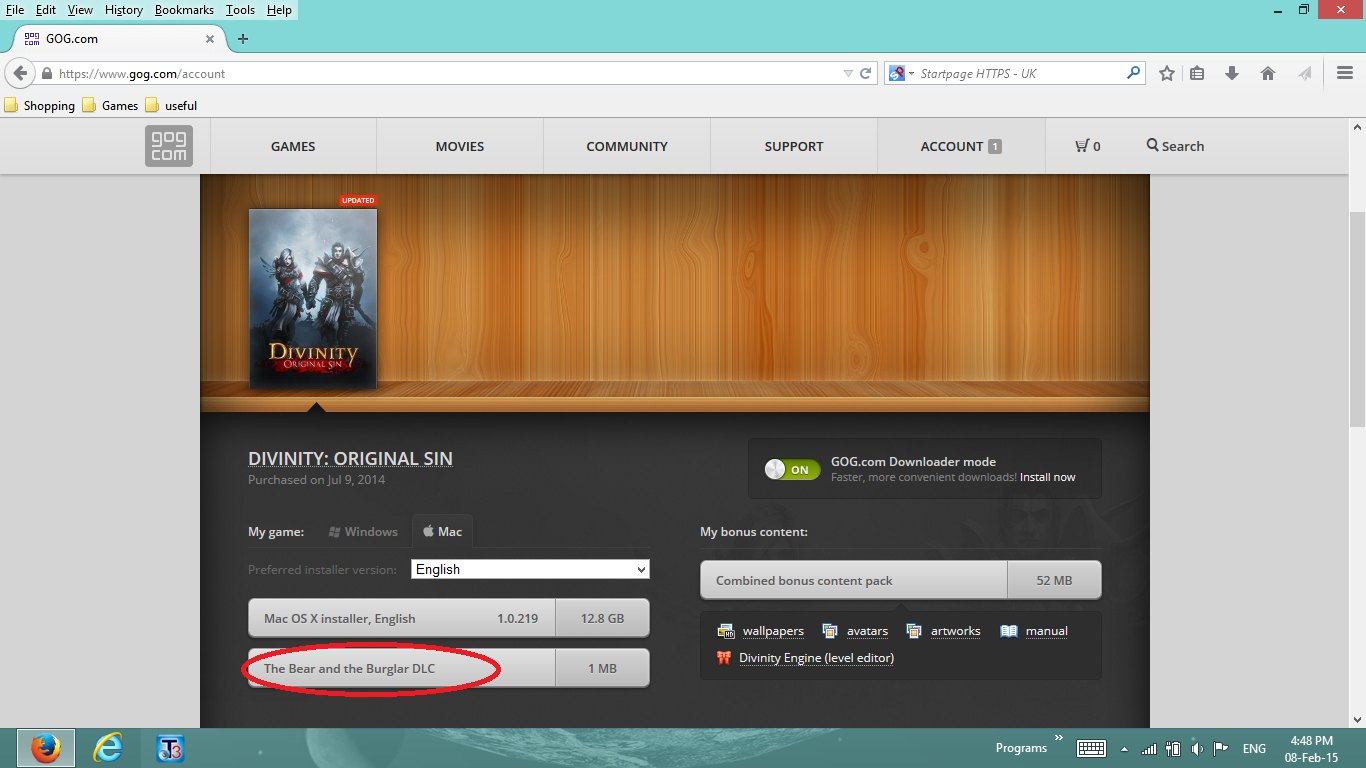Open the Edit menu

coord(46,10)
